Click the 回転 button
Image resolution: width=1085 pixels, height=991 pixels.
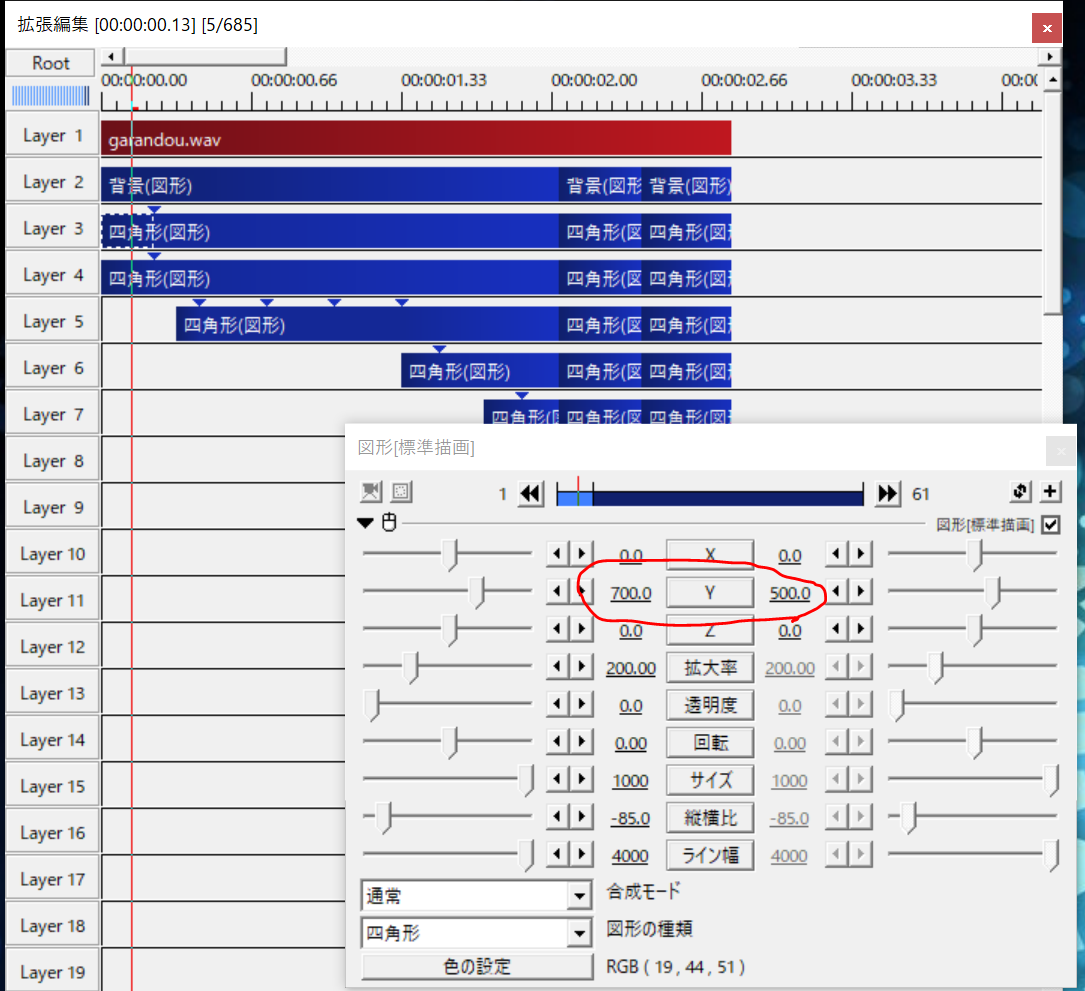(x=710, y=743)
